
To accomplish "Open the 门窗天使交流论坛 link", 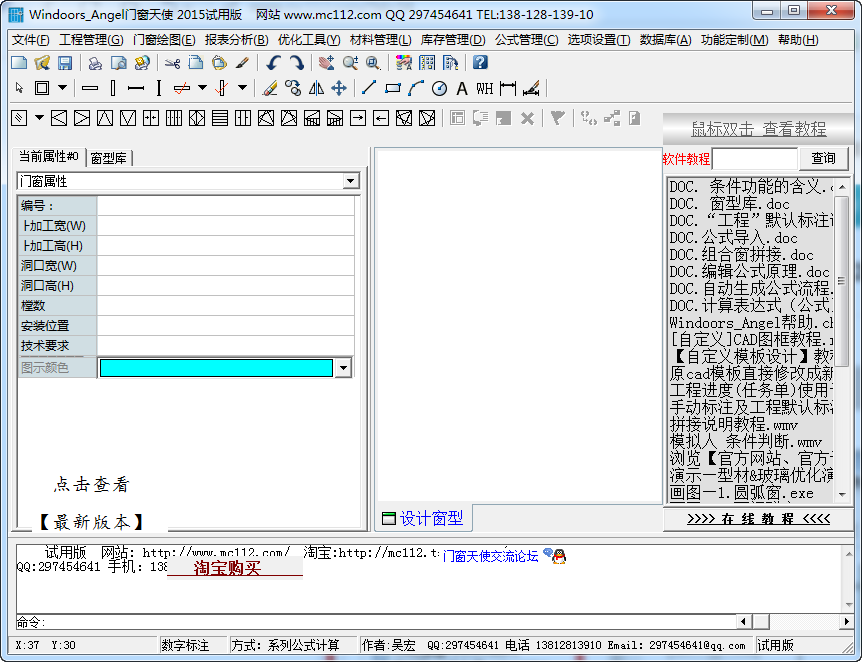I will 490,556.
